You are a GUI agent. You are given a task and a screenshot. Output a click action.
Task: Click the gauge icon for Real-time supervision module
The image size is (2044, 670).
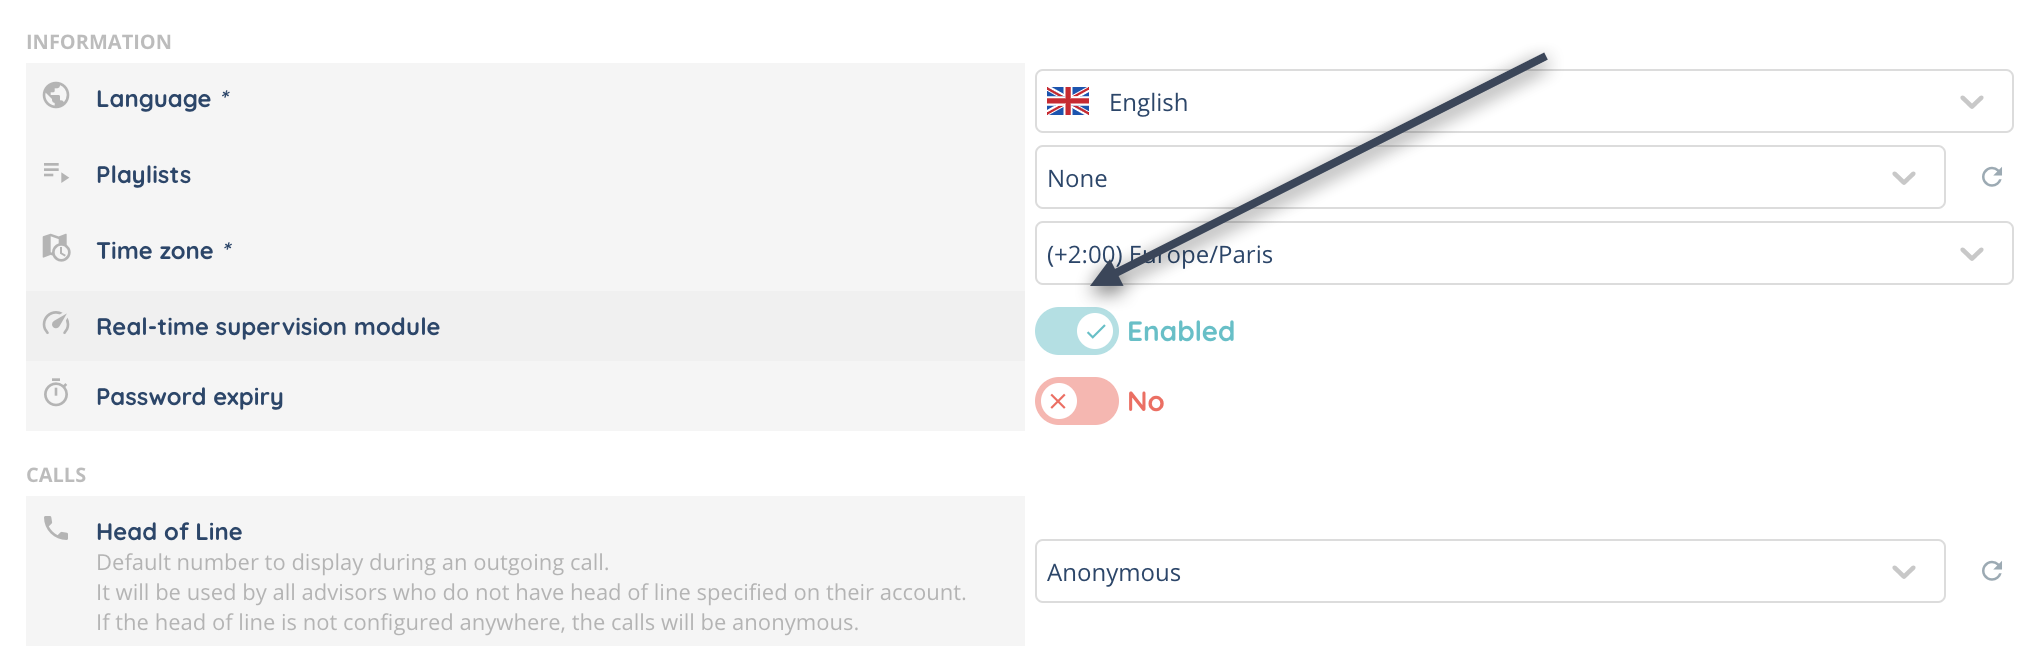click(x=56, y=323)
